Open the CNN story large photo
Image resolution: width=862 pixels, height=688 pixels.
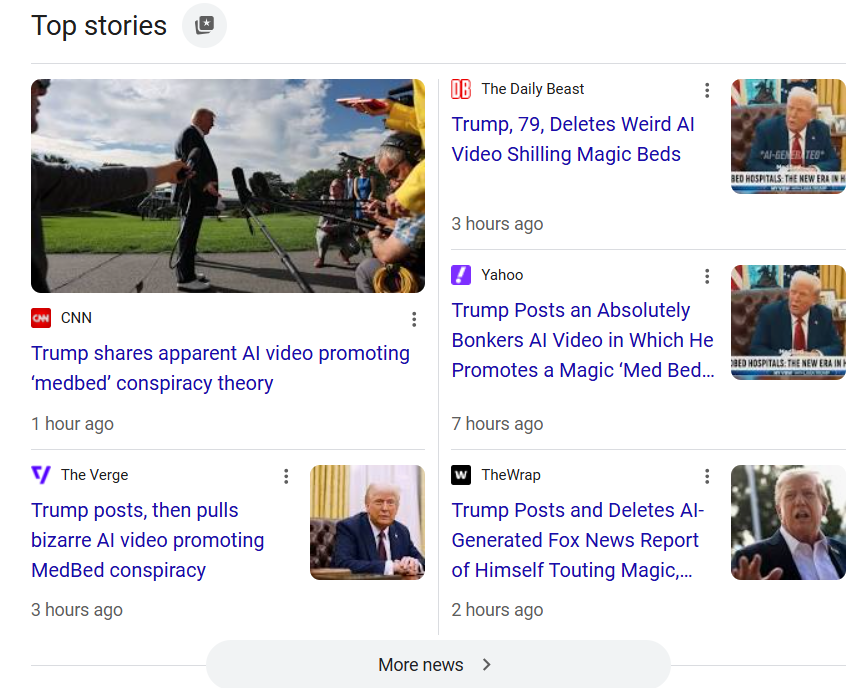pyautogui.click(x=228, y=186)
